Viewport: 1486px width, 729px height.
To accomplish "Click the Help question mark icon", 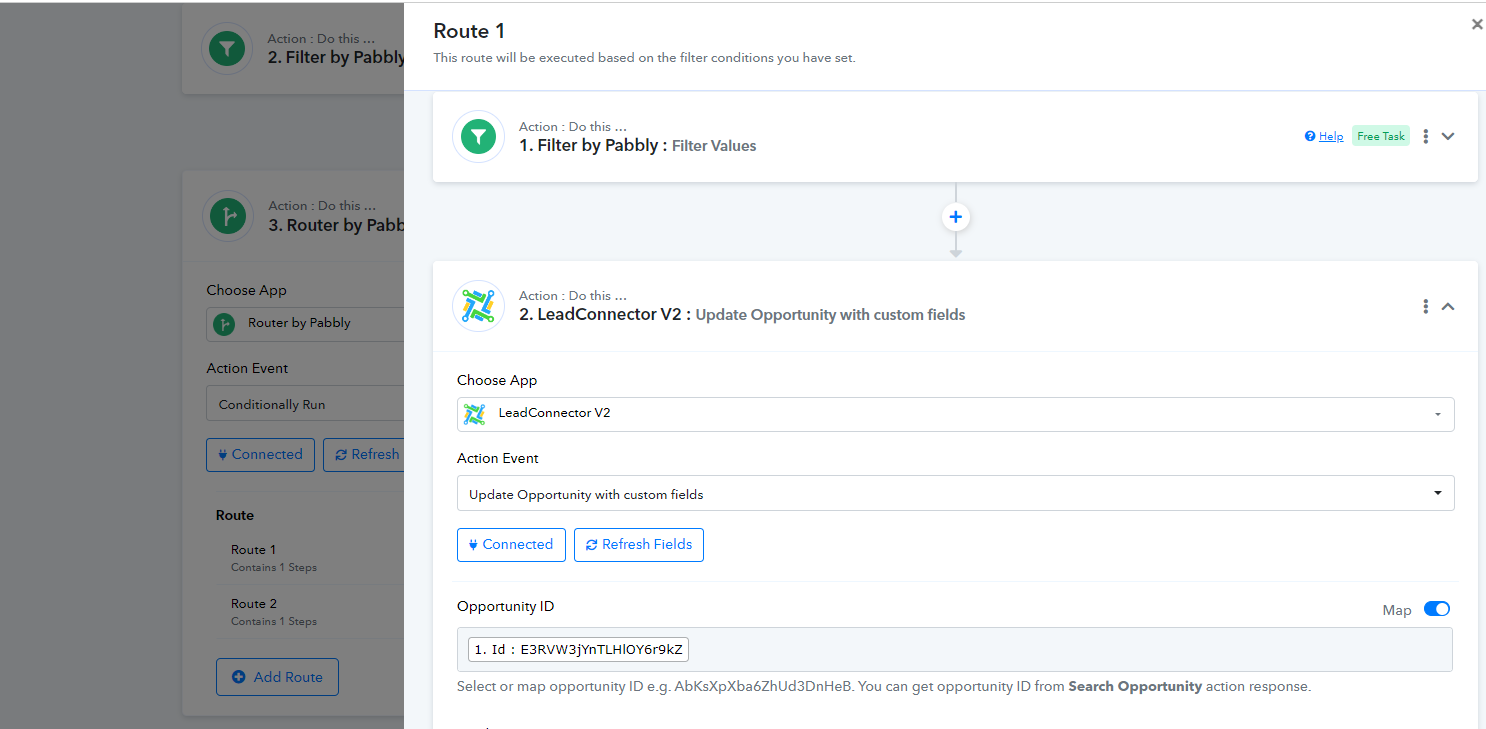I will tap(1310, 136).
